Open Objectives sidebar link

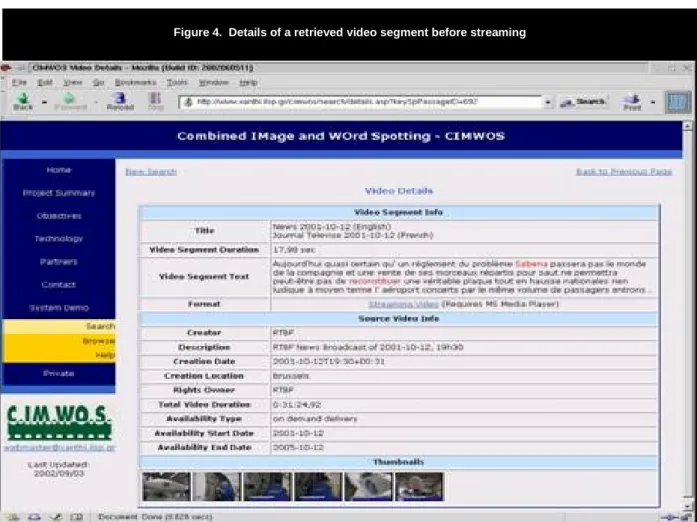(x=59, y=216)
